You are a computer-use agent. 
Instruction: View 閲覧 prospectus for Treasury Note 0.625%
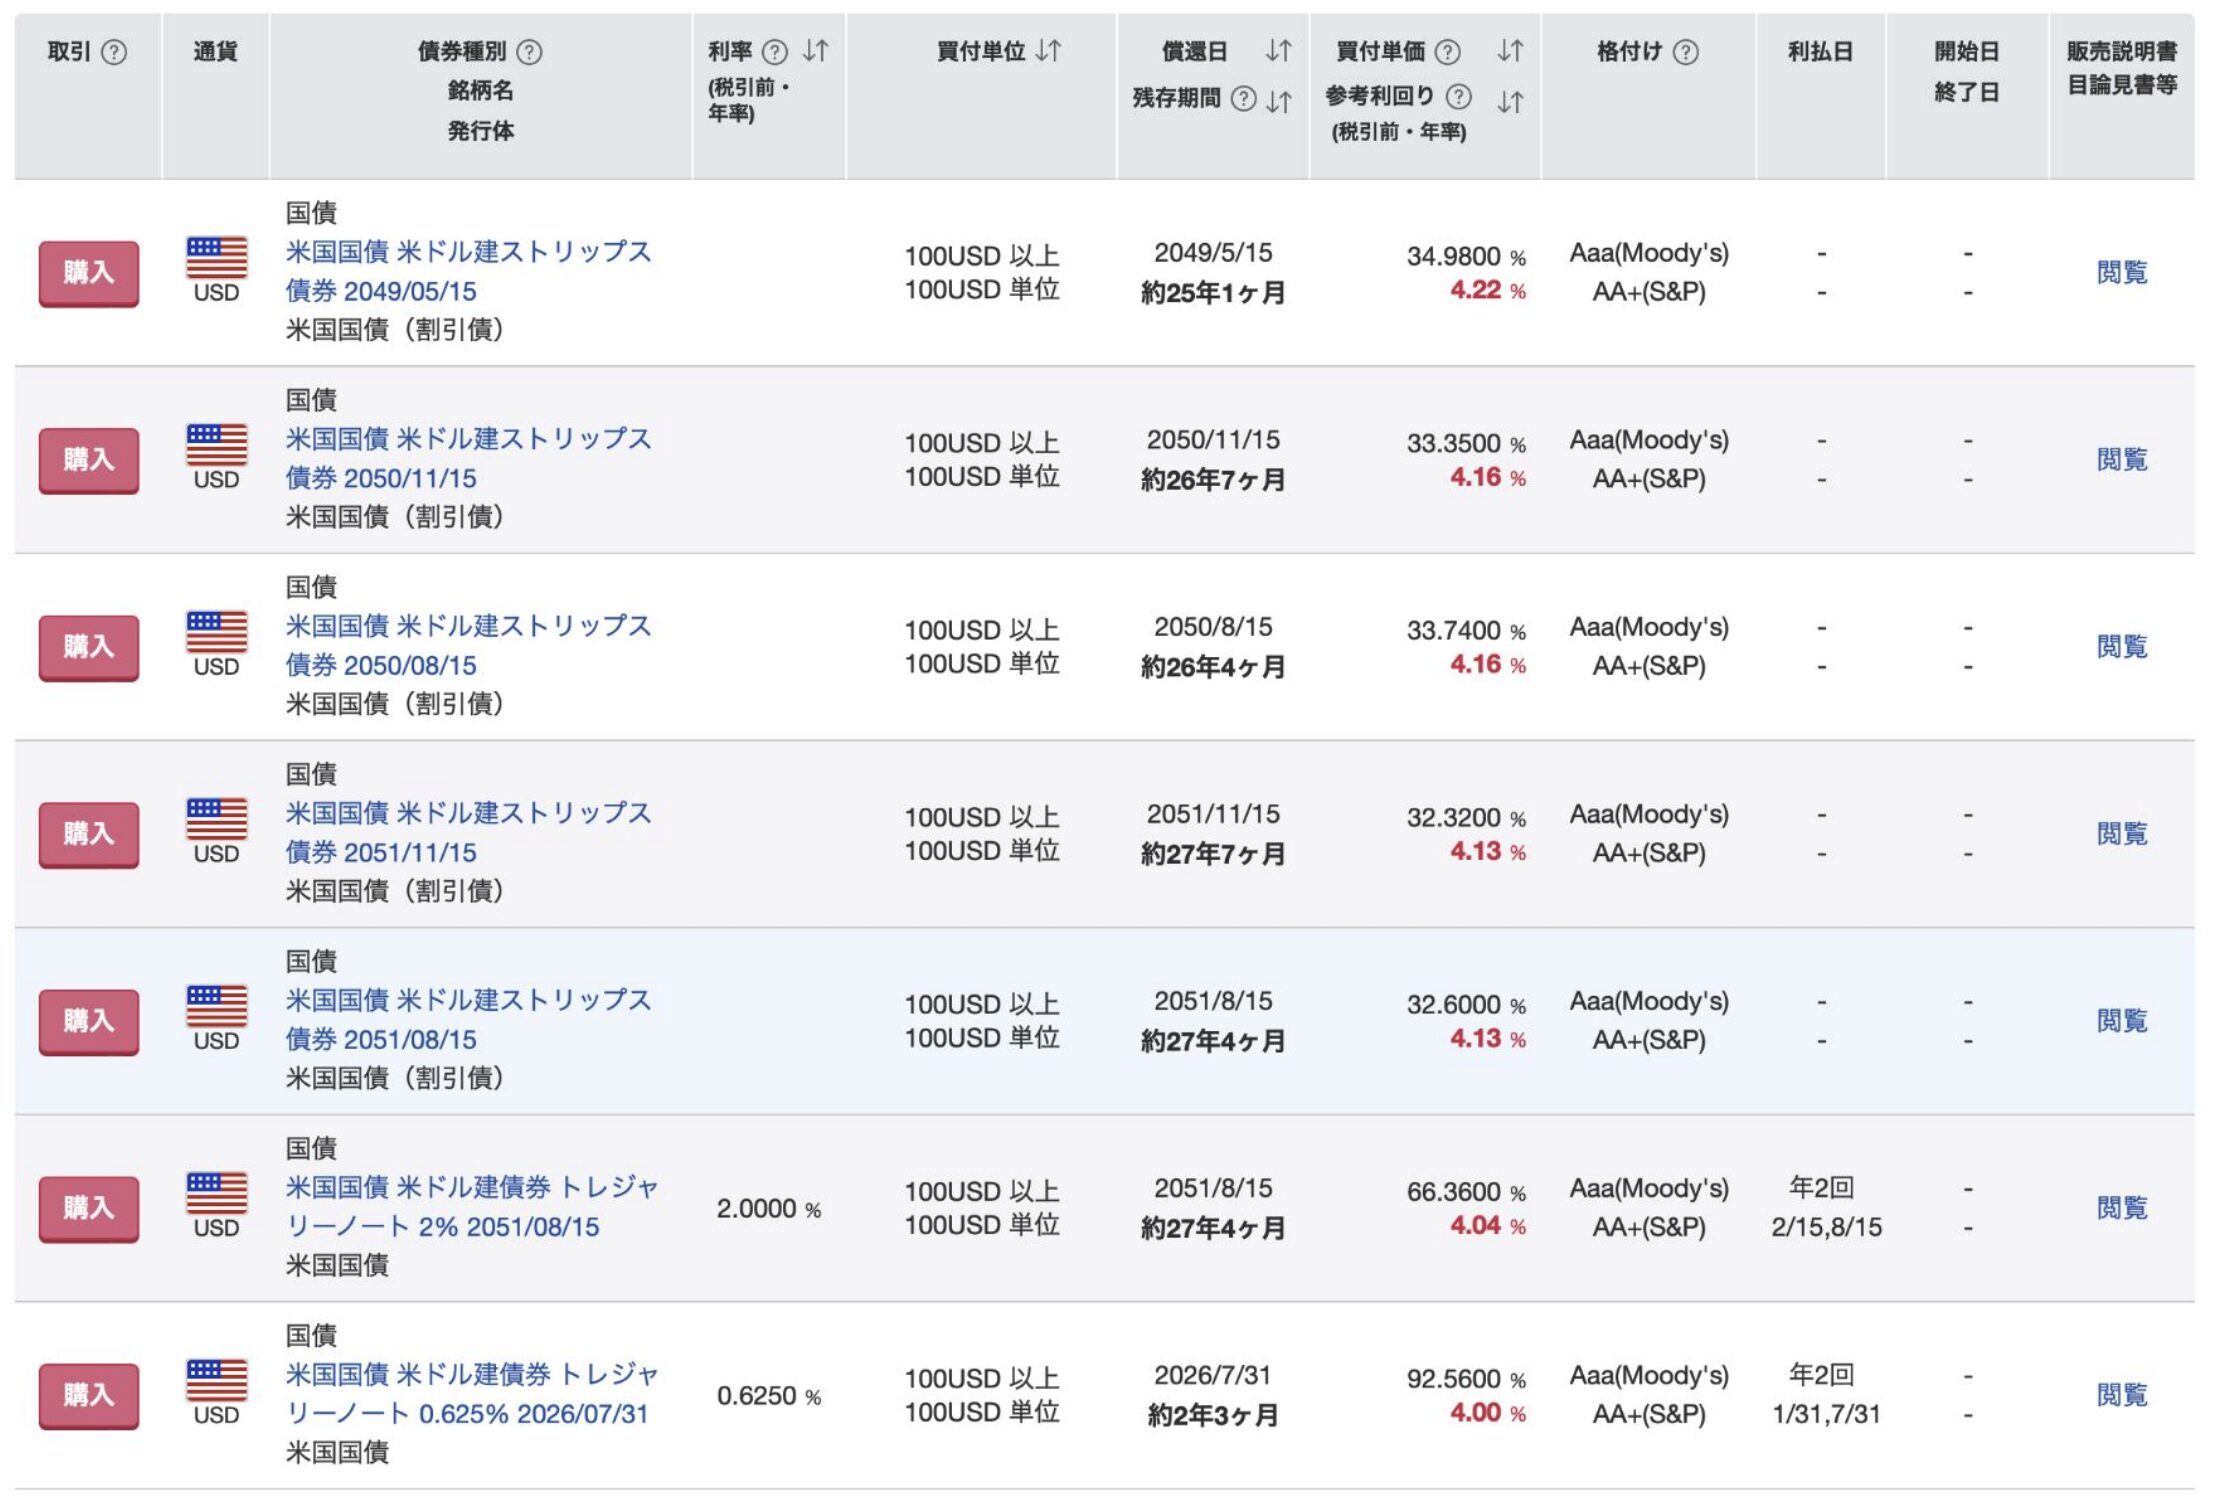pyautogui.click(x=2122, y=1394)
